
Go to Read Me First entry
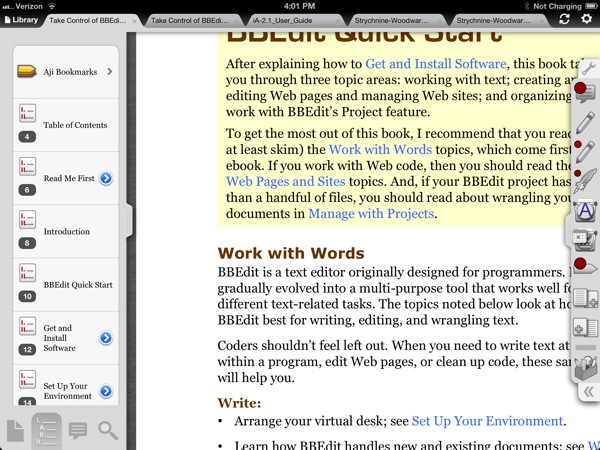66,178
